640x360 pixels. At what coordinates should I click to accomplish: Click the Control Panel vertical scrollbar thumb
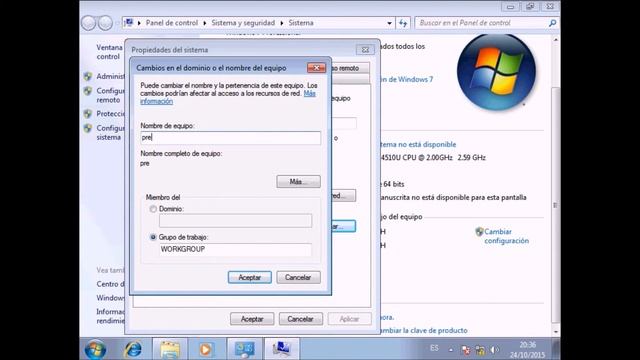tap(556, 205)
